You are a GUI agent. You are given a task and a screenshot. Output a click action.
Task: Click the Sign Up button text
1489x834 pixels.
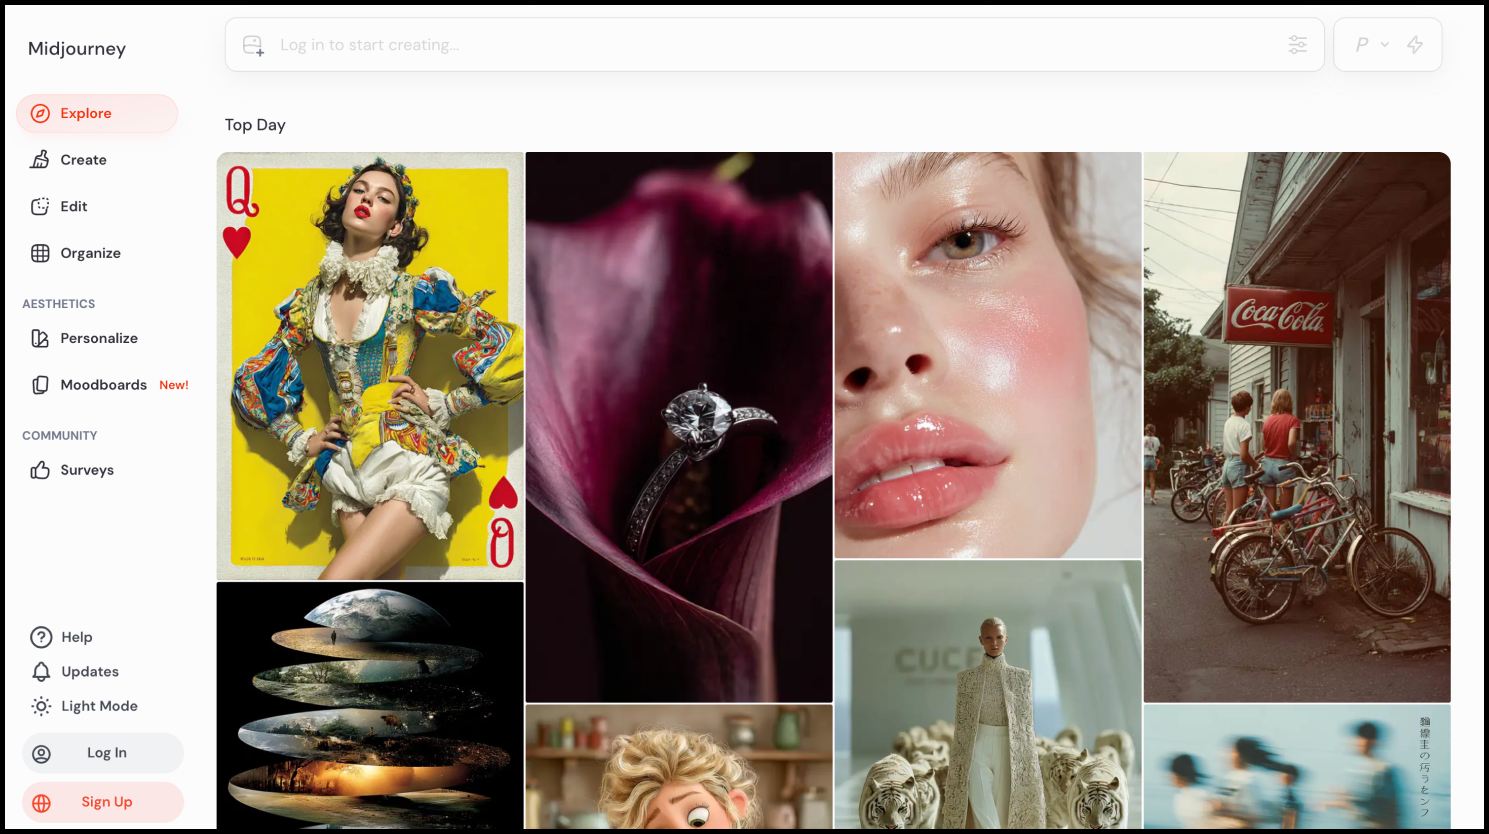coord(107,802)
